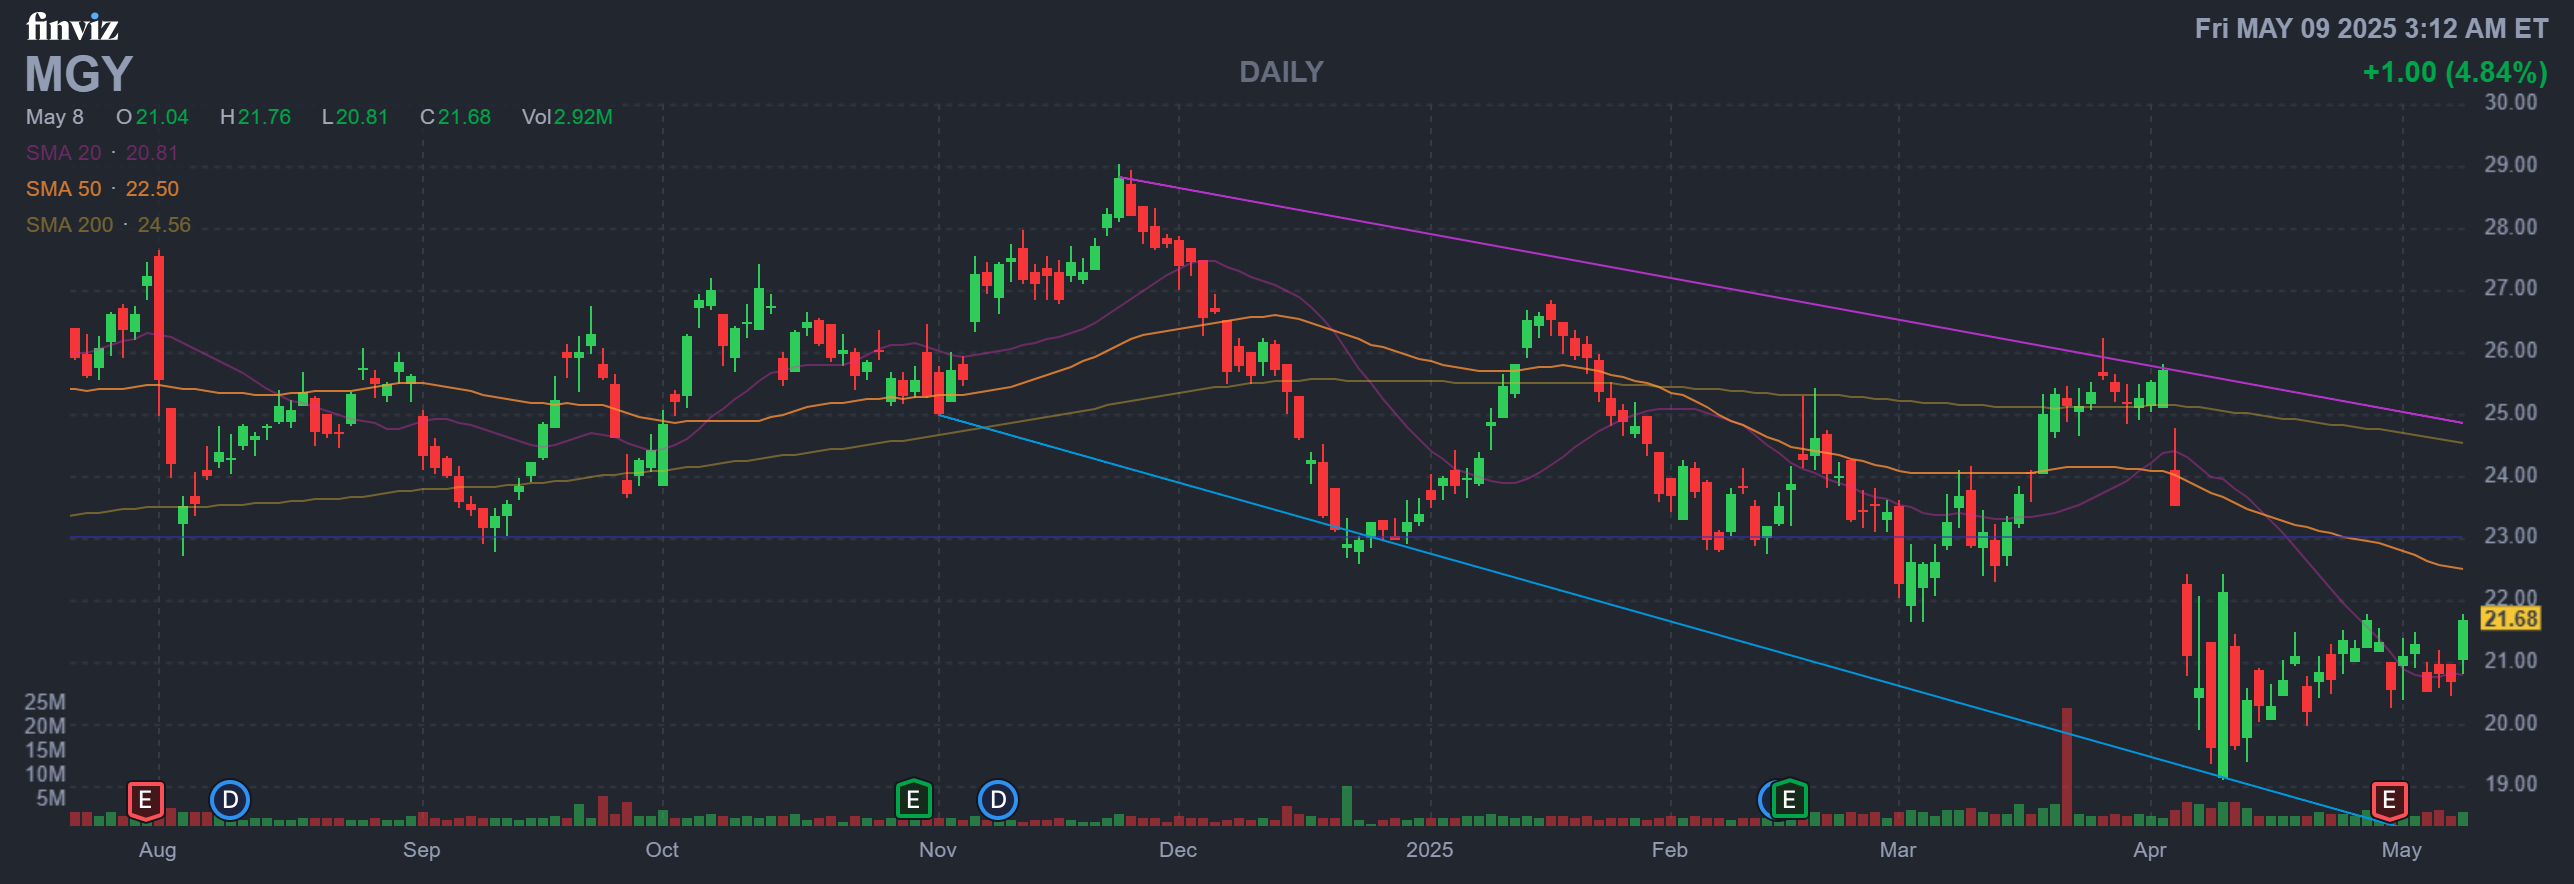The image size is (2574, 884).
Task: Click the low price L 20.81
Action: click(354, 117)
